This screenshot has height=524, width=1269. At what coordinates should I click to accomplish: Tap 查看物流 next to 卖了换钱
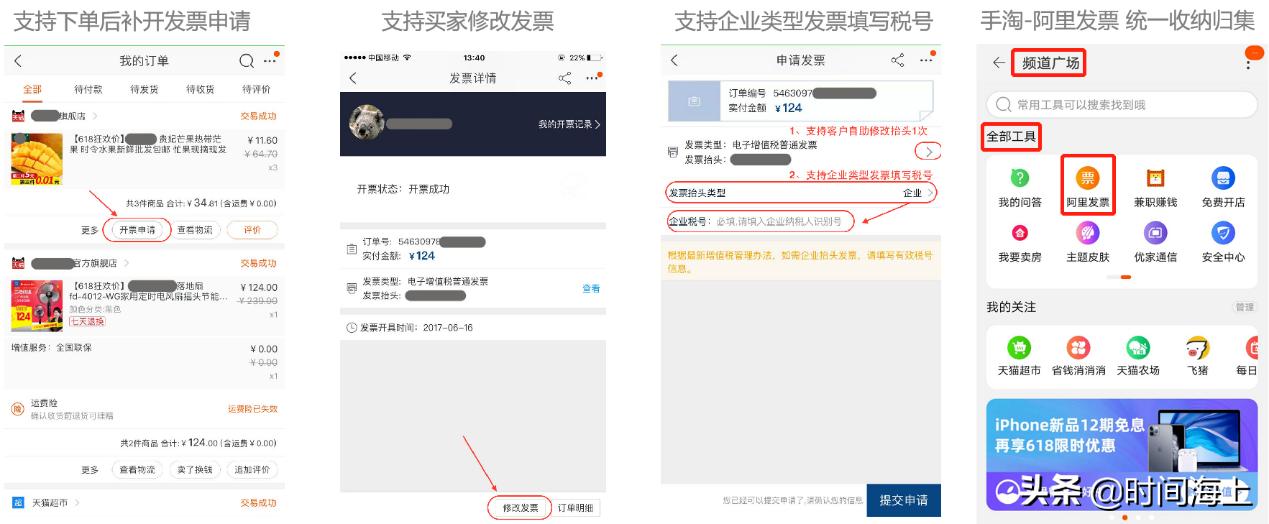point(138,469)
